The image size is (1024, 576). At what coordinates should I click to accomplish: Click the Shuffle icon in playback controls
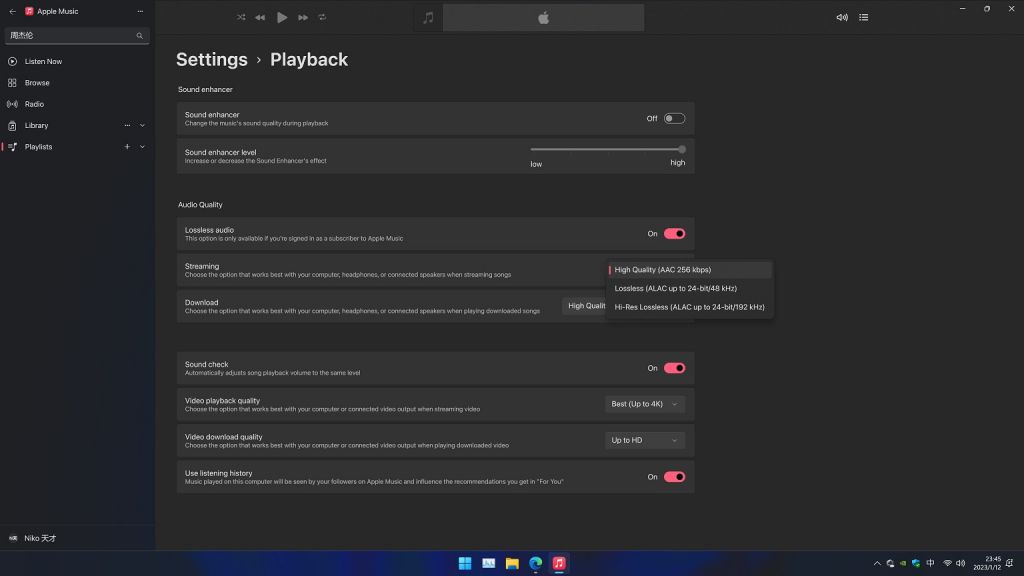(x=241, y=17)
